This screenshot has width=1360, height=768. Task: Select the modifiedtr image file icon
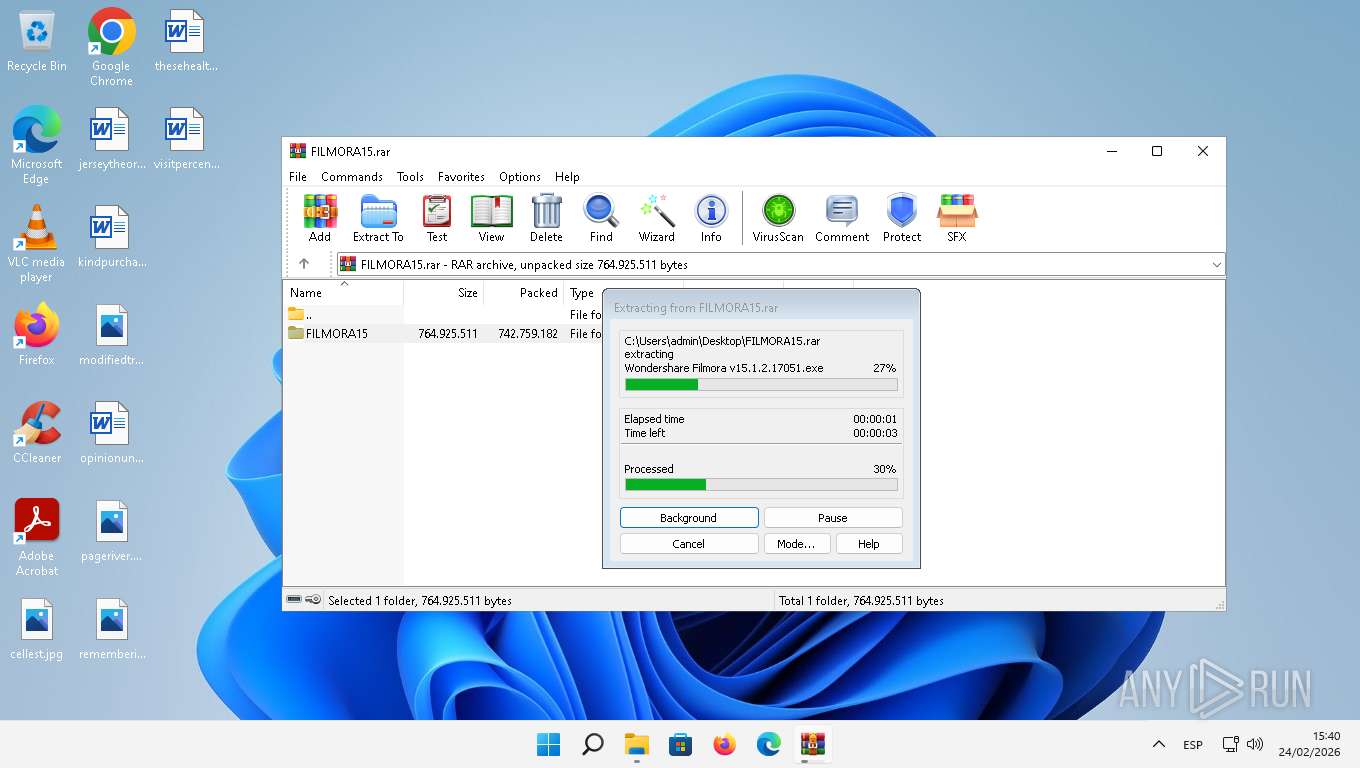coord(111,335)
